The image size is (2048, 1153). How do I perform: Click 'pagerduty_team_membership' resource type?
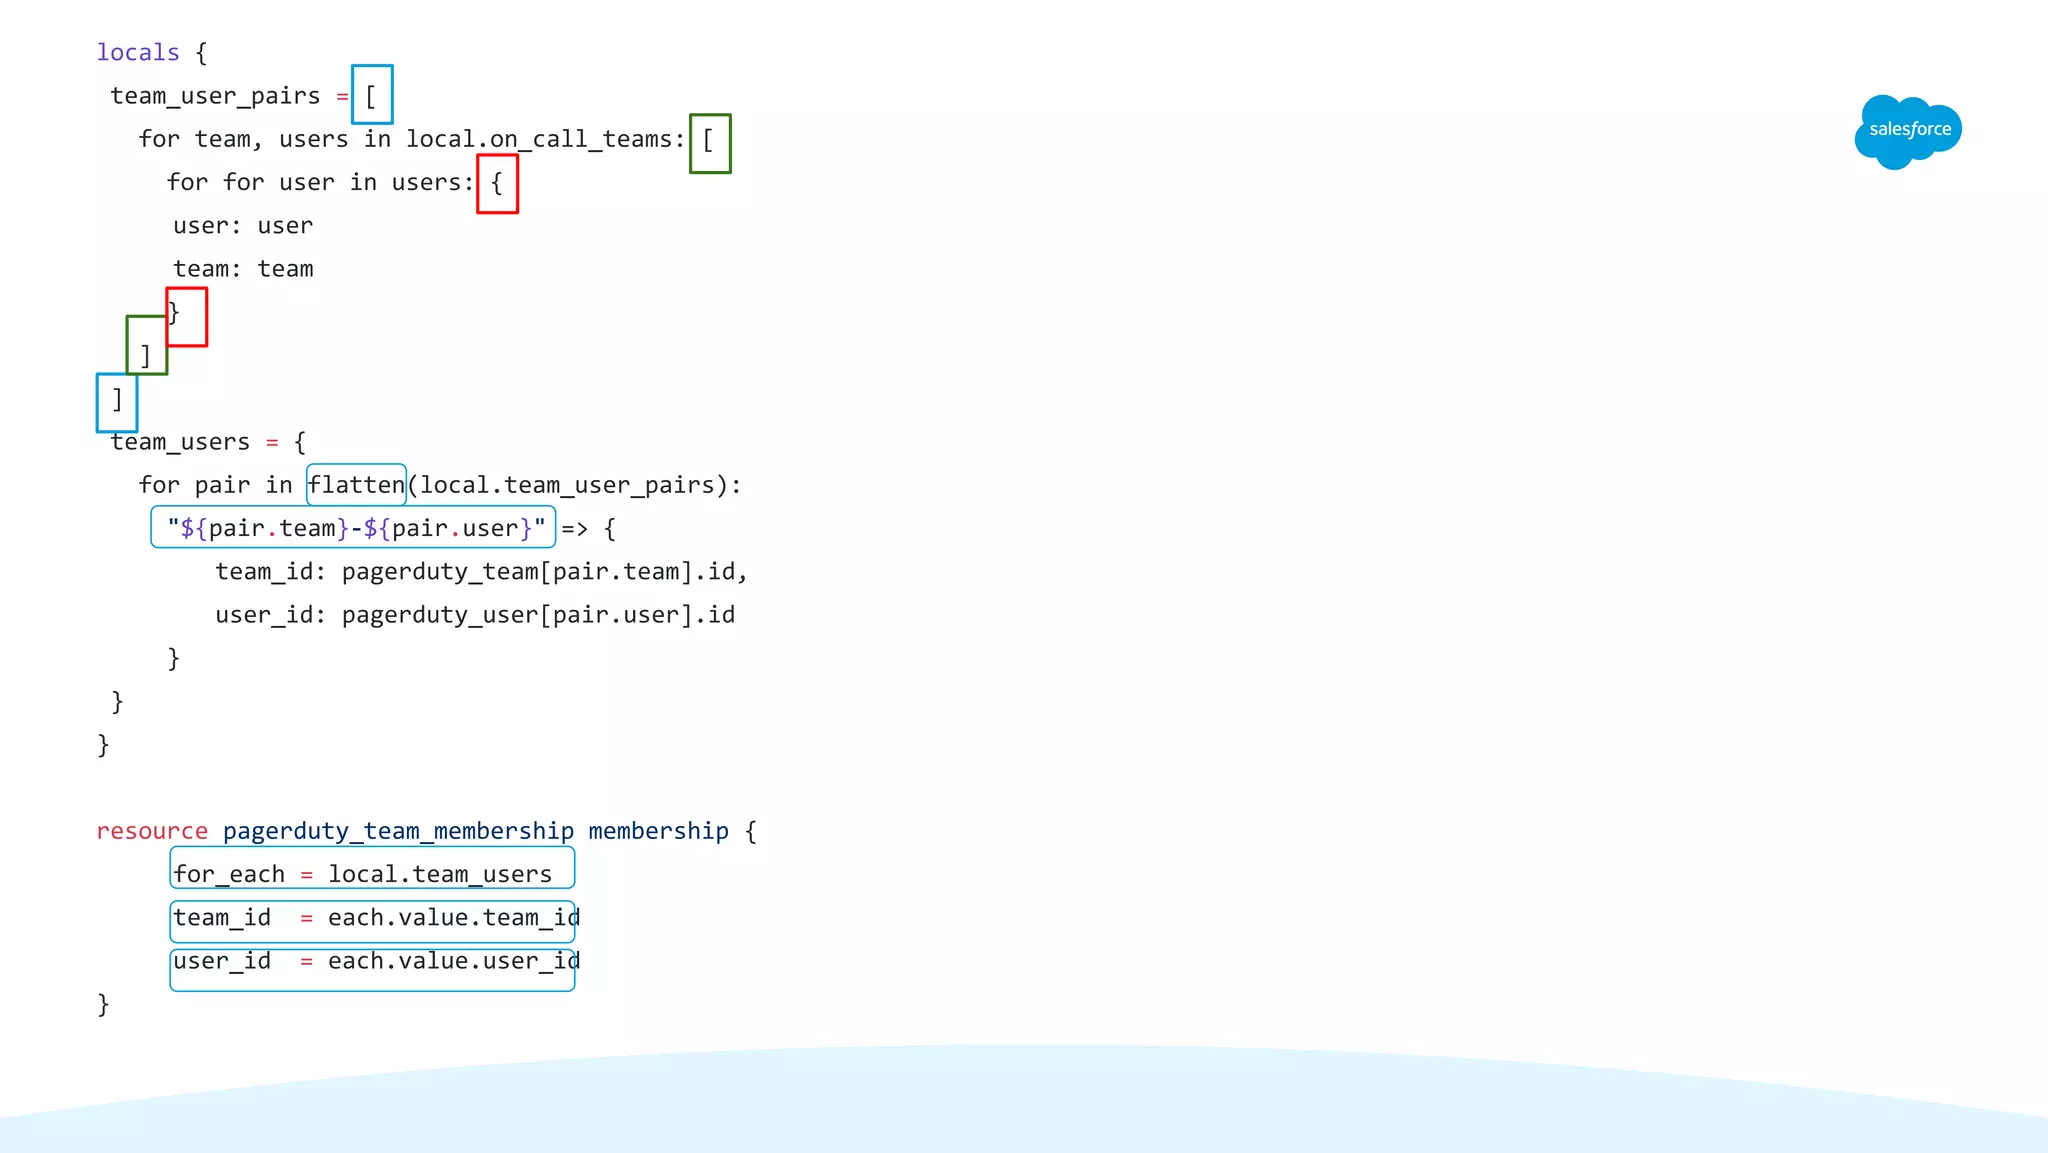(x=398, y=831)
